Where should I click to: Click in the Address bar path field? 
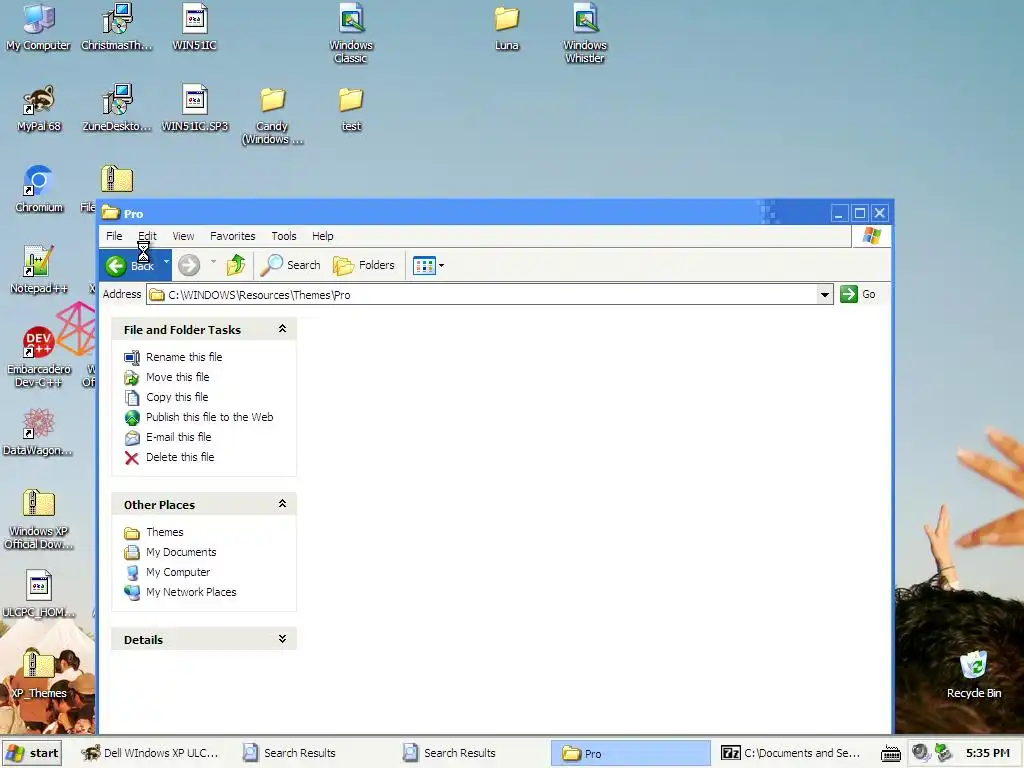[483, 295]
